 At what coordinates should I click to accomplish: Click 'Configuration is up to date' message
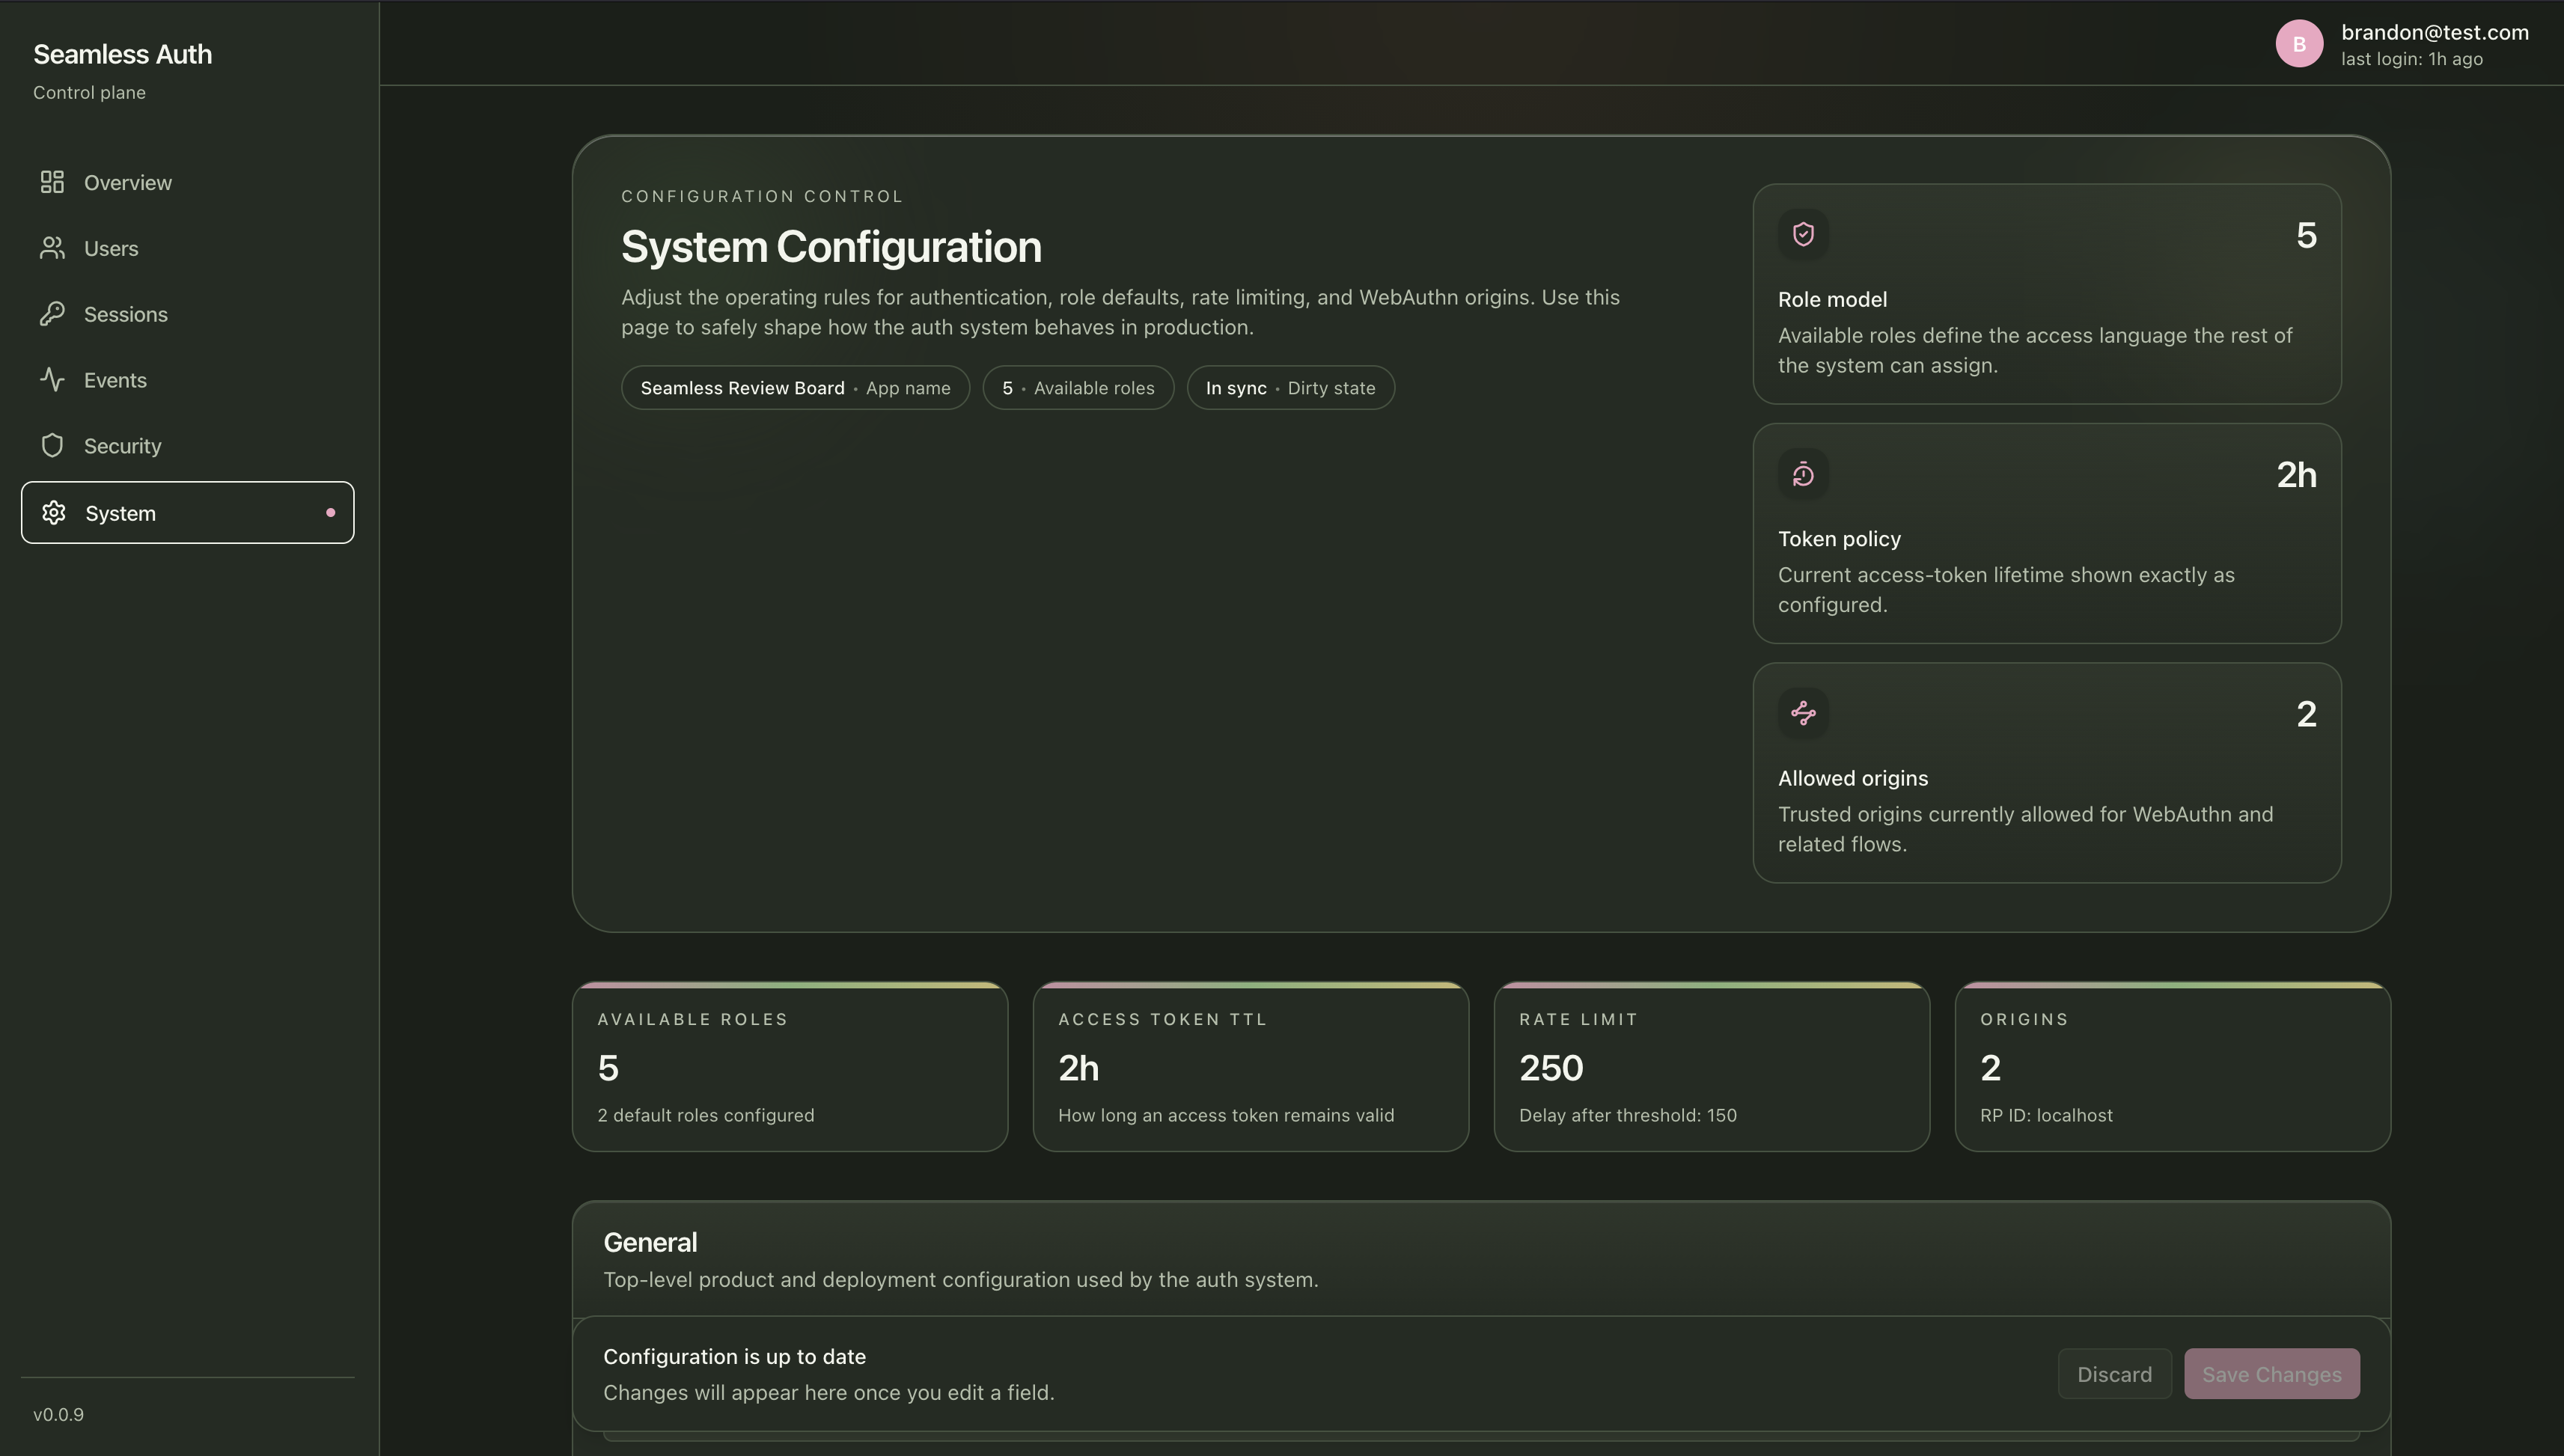pyautogui.click(x=734, y=1357)
